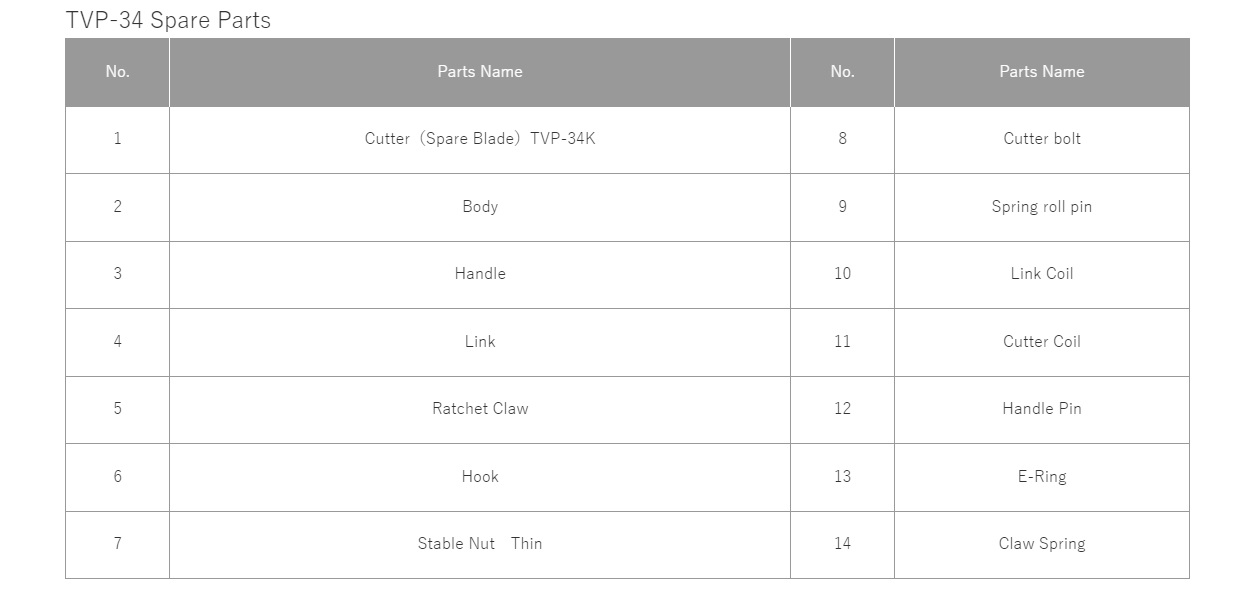Click part number 1 cell

pyautogui.click(x=118, y=139)
